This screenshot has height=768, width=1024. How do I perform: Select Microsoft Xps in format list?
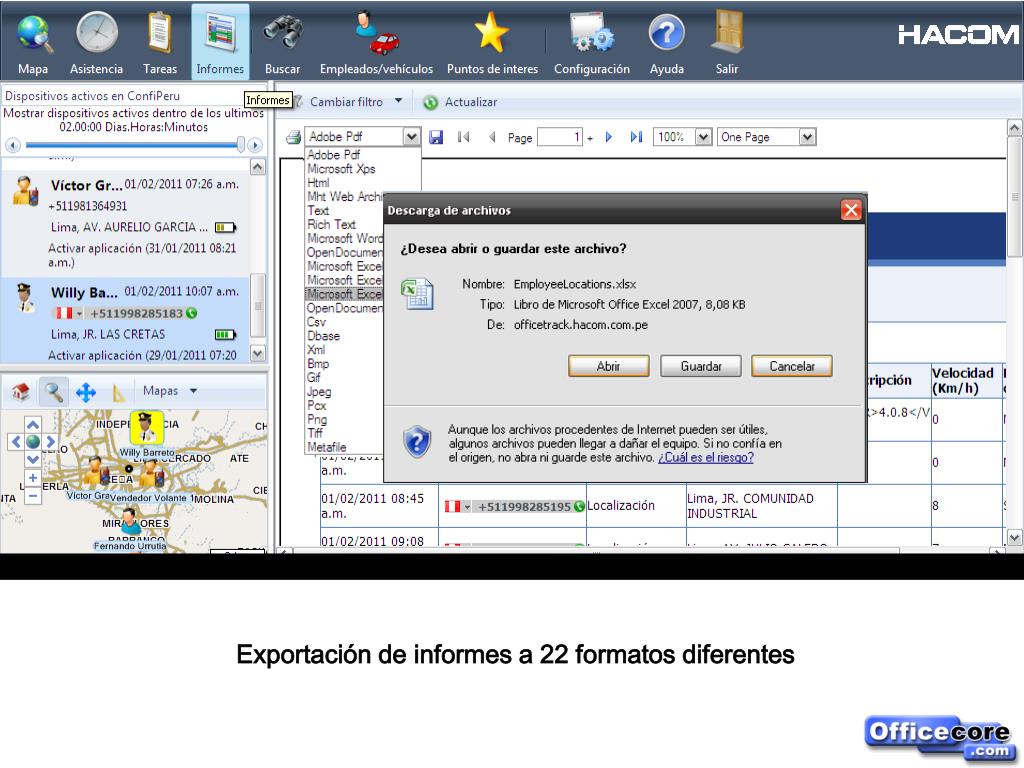point(342,168)
